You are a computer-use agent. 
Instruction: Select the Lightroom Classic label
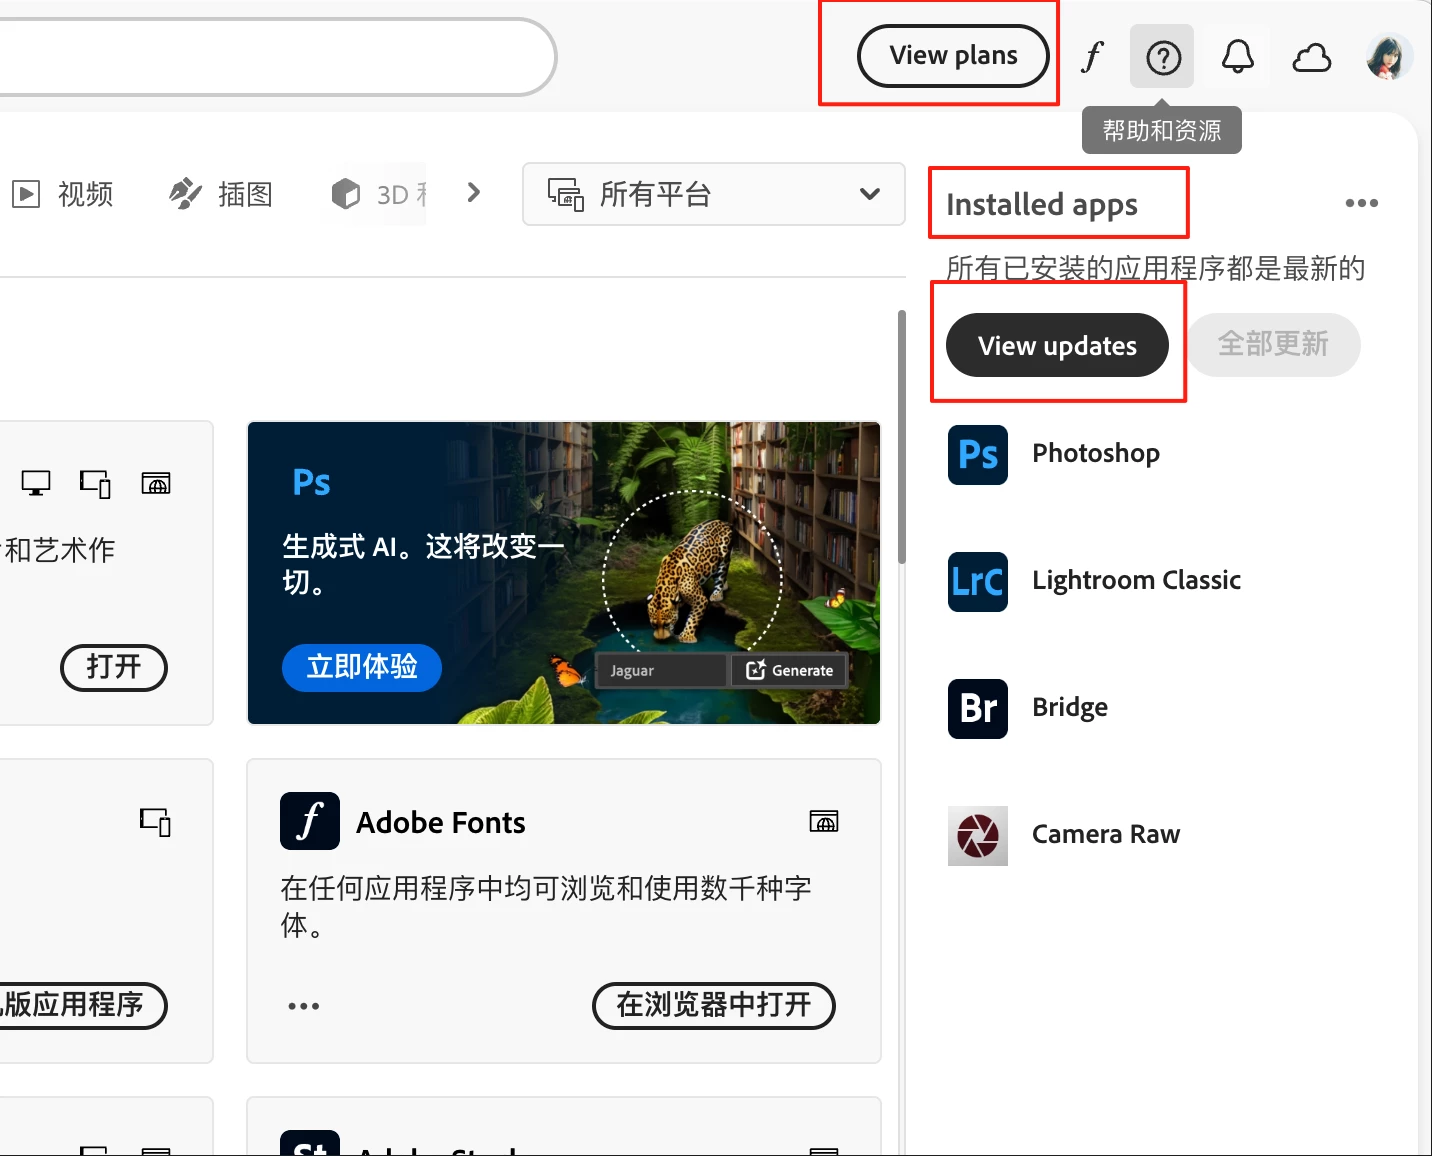(1136, 580)
